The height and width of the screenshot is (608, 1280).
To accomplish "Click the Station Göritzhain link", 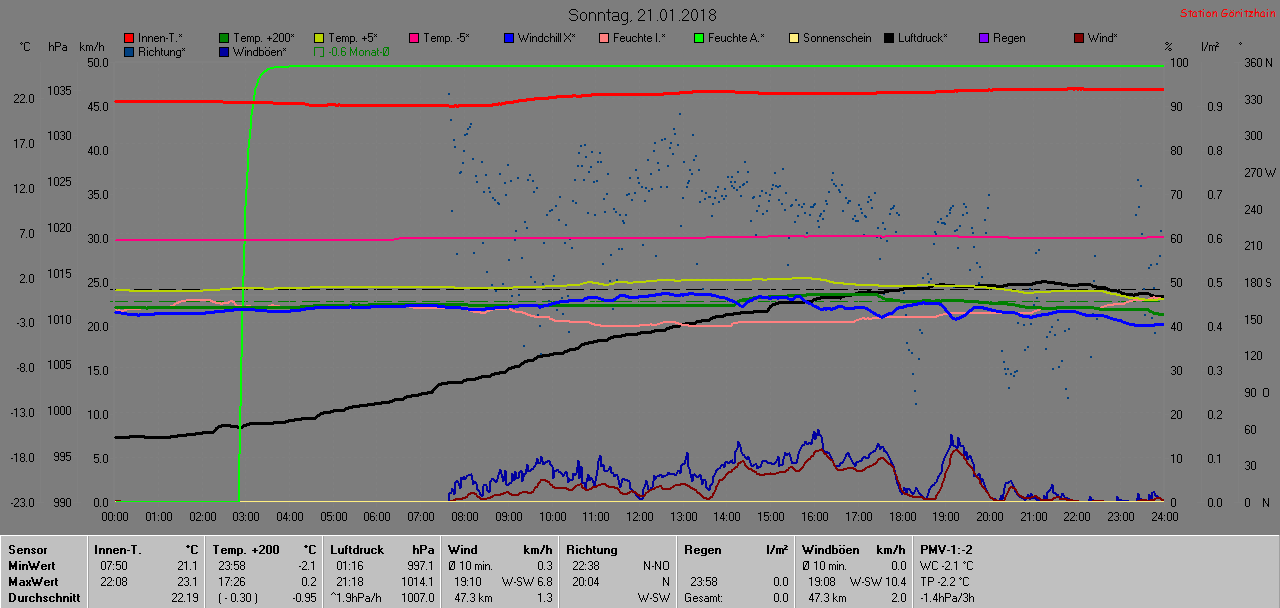I will [1226, 14].
